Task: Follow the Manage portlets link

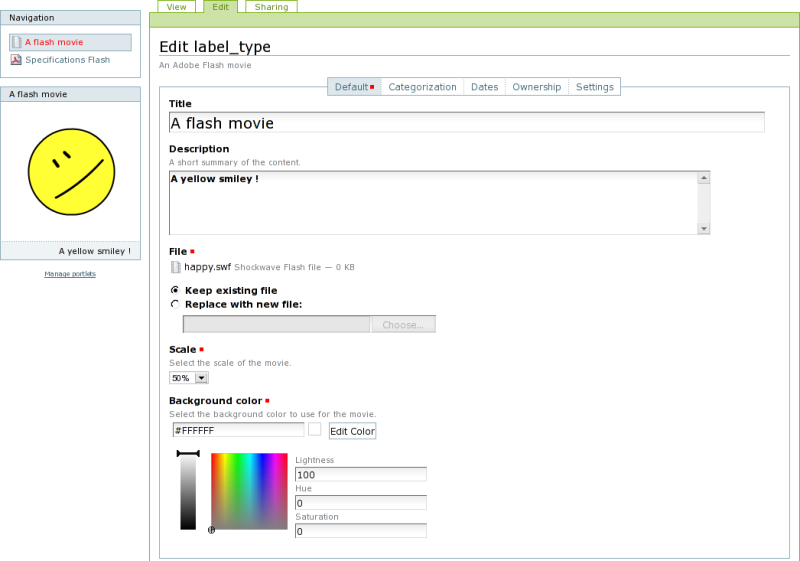Action: point(70,273)
